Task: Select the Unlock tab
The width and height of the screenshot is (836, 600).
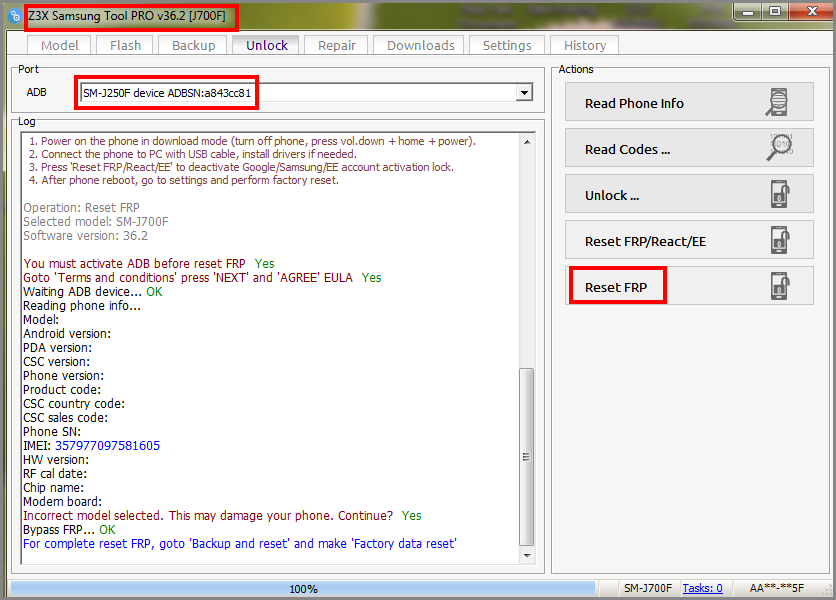Action: [267, 45]
